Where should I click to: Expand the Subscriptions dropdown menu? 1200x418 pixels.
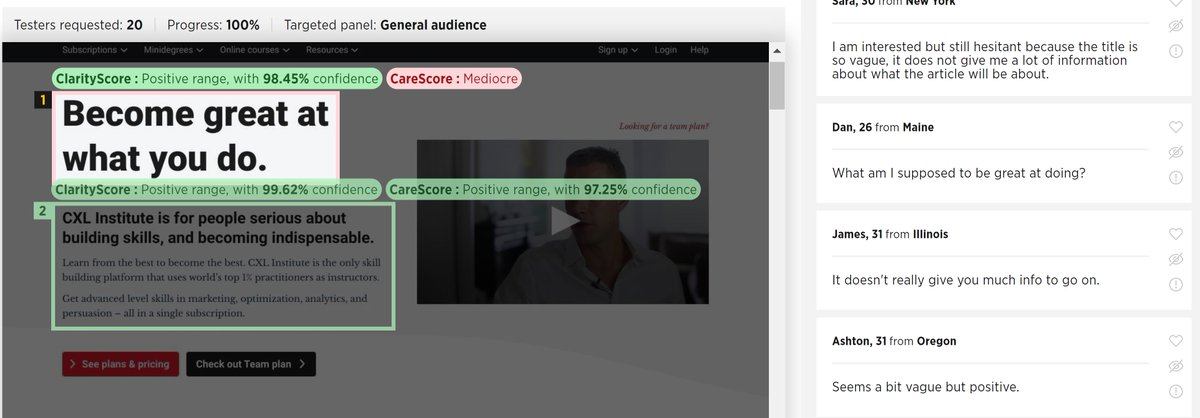click(95, 50)
